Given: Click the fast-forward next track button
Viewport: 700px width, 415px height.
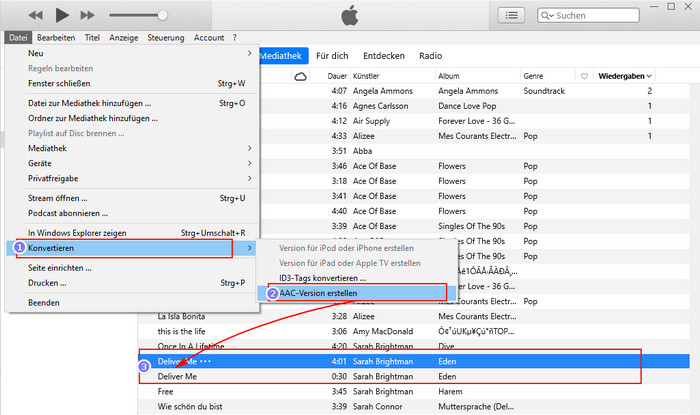Looking at the screenshot, I should [88, 16].
